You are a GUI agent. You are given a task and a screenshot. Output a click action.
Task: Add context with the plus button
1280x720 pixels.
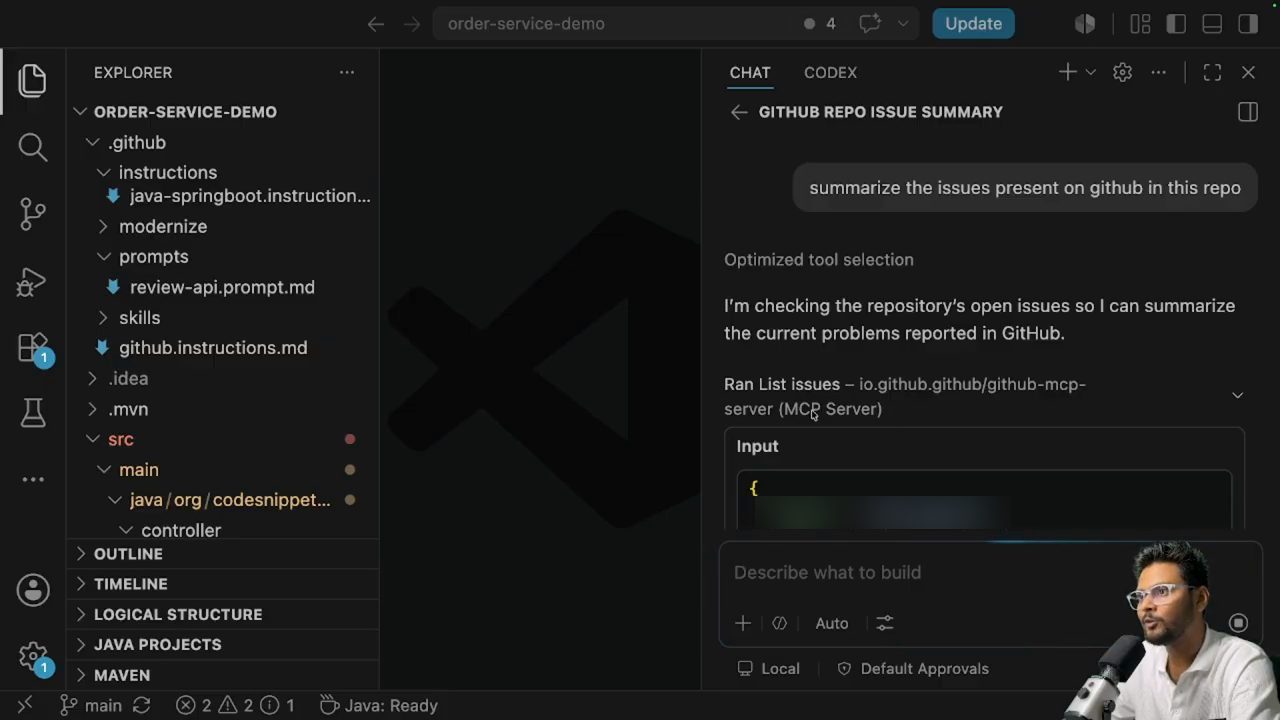tap(743, 623)
